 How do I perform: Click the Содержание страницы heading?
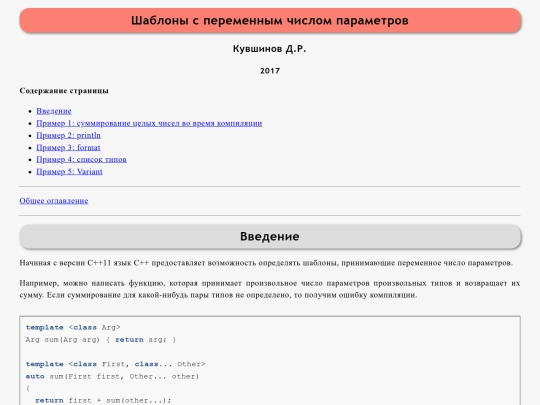coord(64,91)
